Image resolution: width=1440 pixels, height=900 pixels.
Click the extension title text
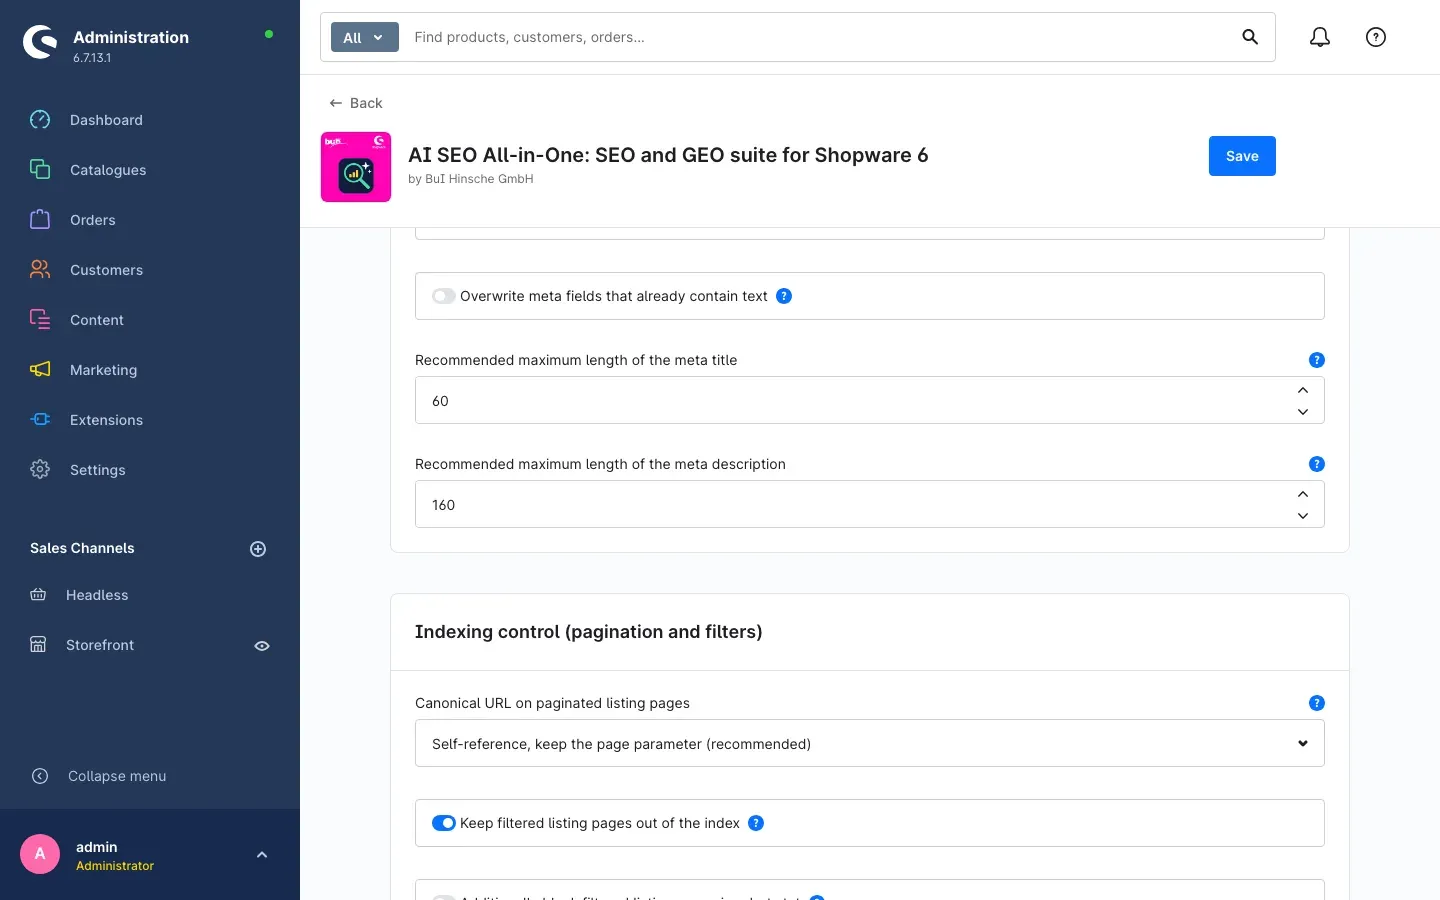click(668, 155)
